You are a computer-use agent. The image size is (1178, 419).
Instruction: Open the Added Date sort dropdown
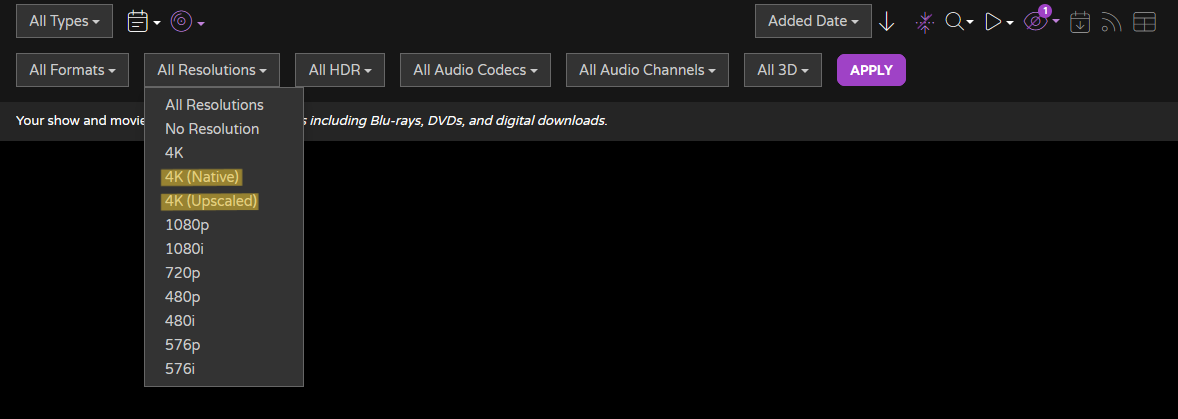(813, 21)
